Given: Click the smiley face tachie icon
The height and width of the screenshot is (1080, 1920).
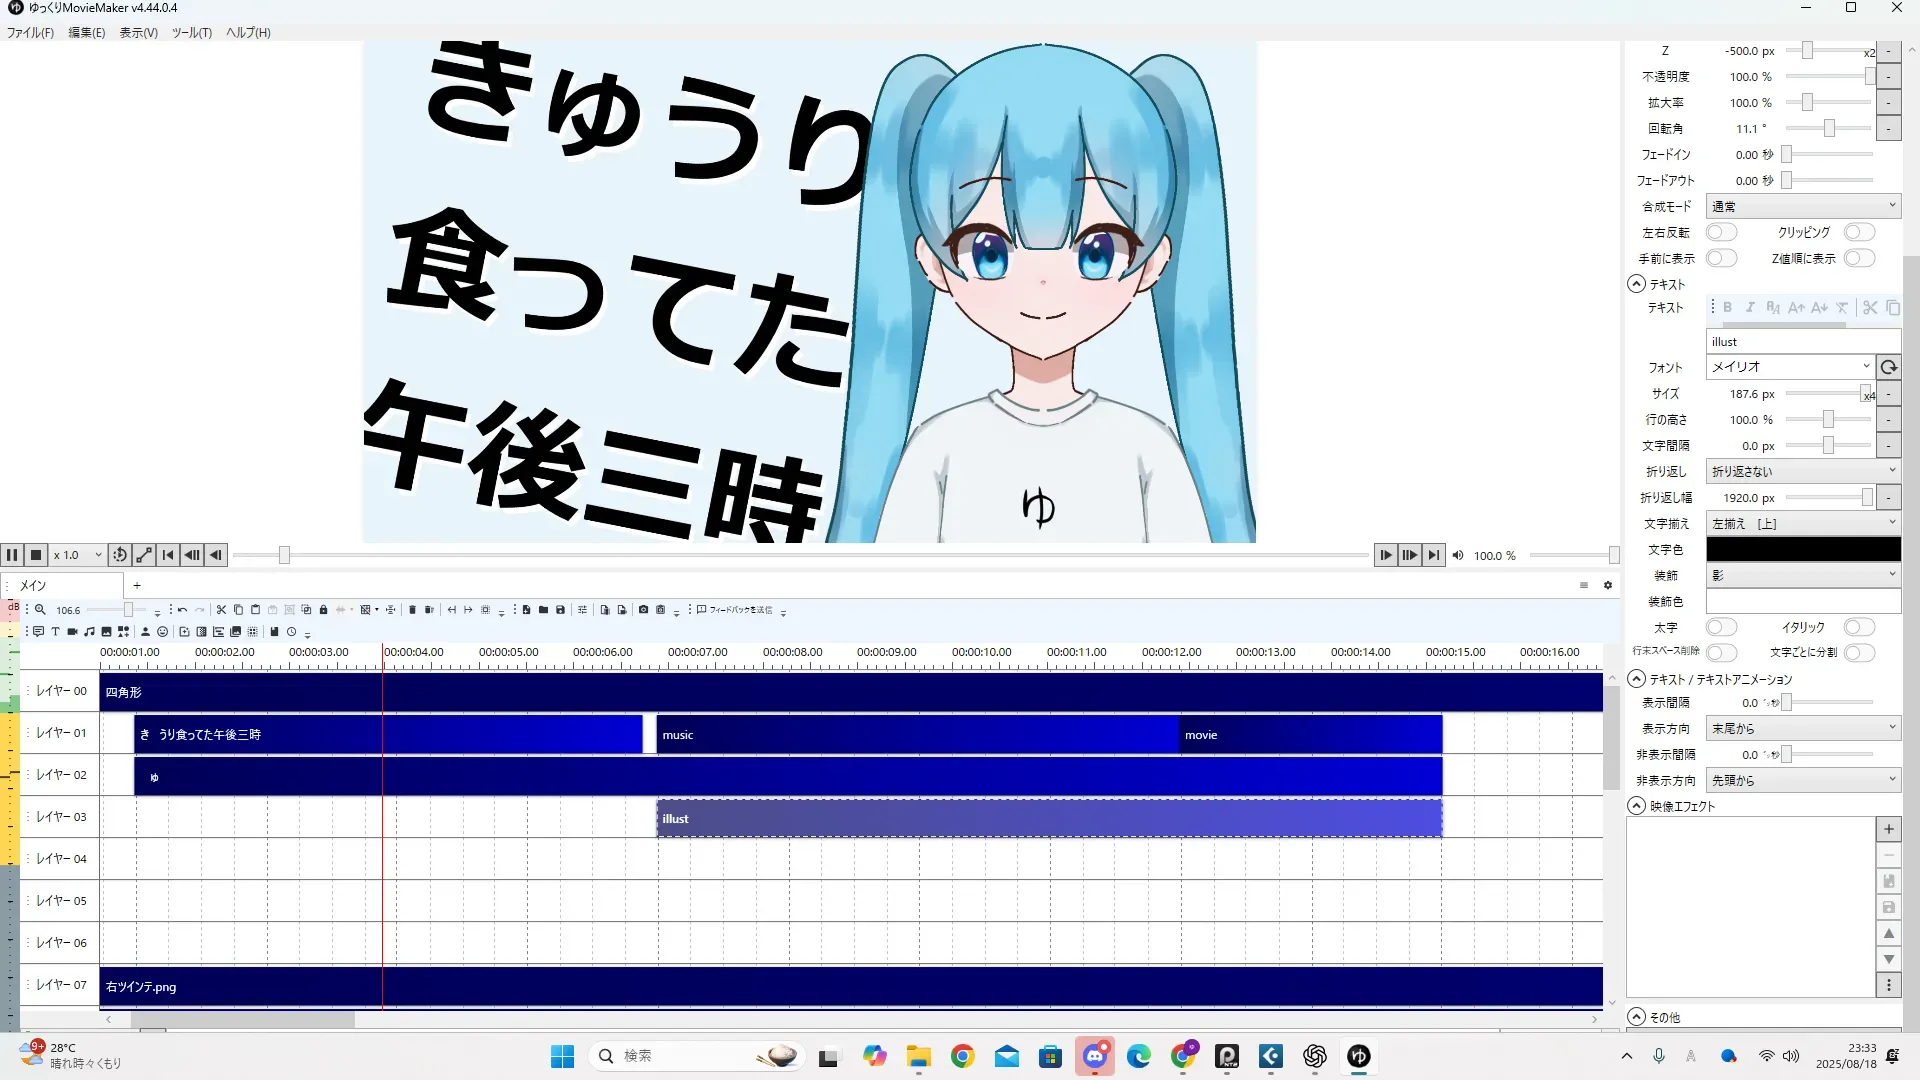Looking at the screenshot, I should [162, 632].
